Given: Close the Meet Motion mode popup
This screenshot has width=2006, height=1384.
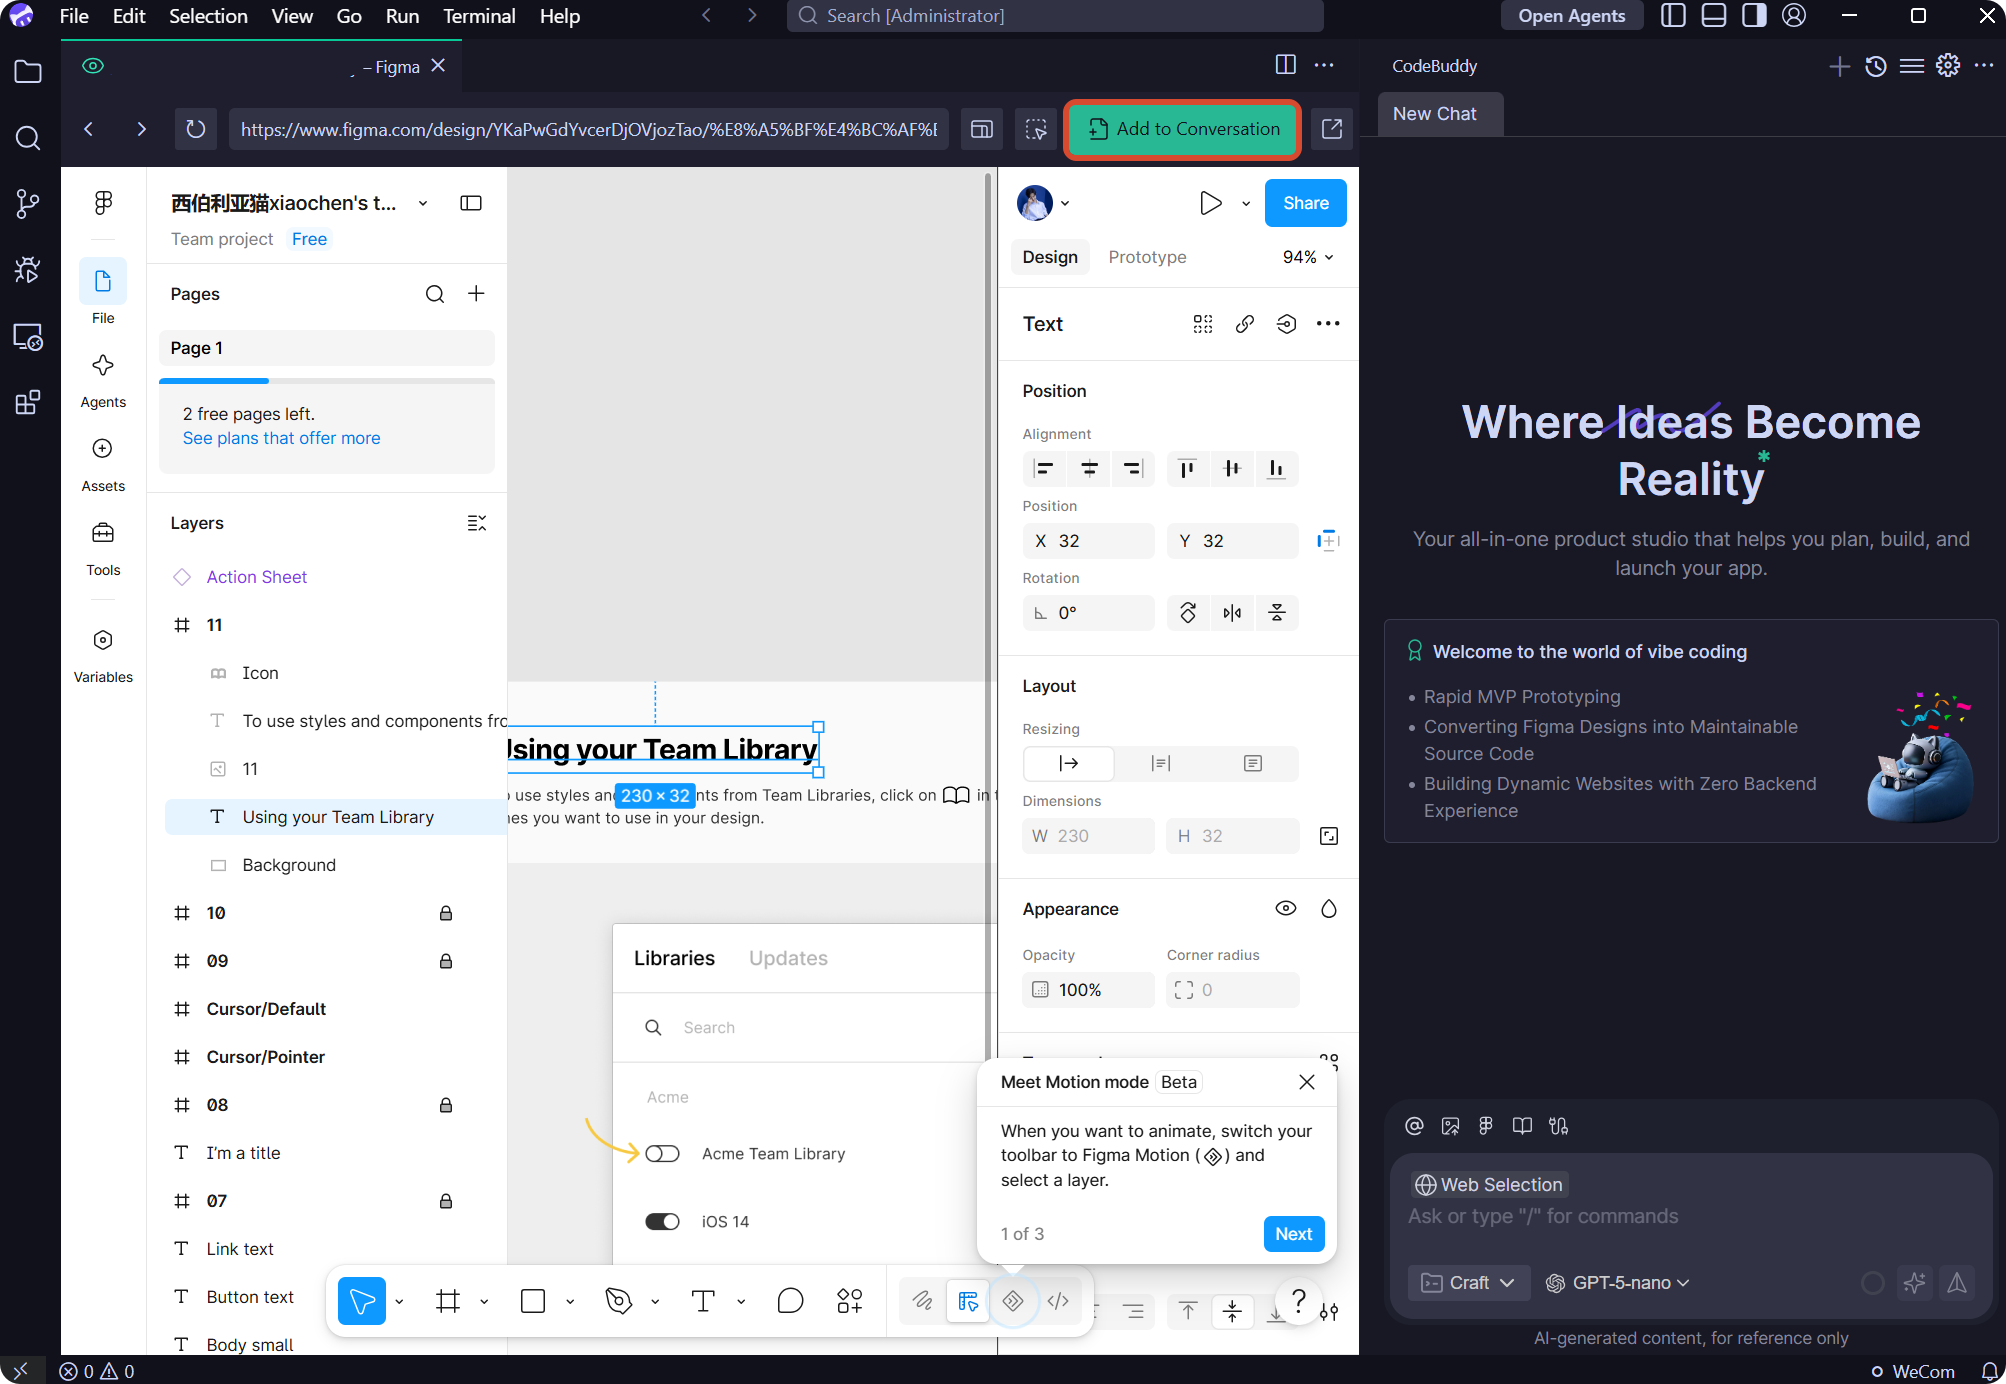Looking at the screenshot, I should click(x=1306, y=1082).
